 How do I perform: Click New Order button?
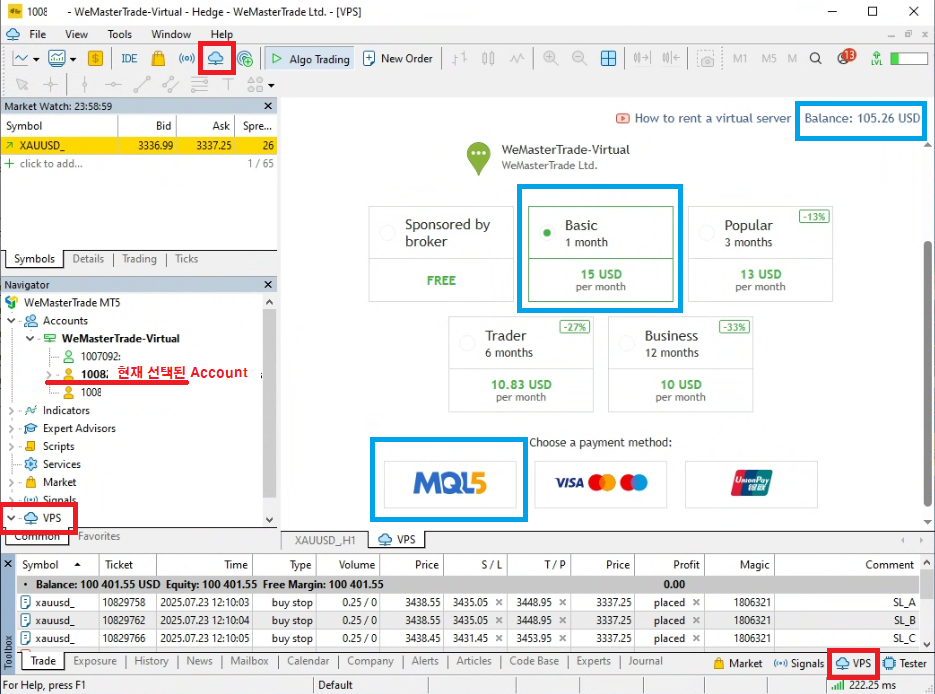(x=398, y=58)
